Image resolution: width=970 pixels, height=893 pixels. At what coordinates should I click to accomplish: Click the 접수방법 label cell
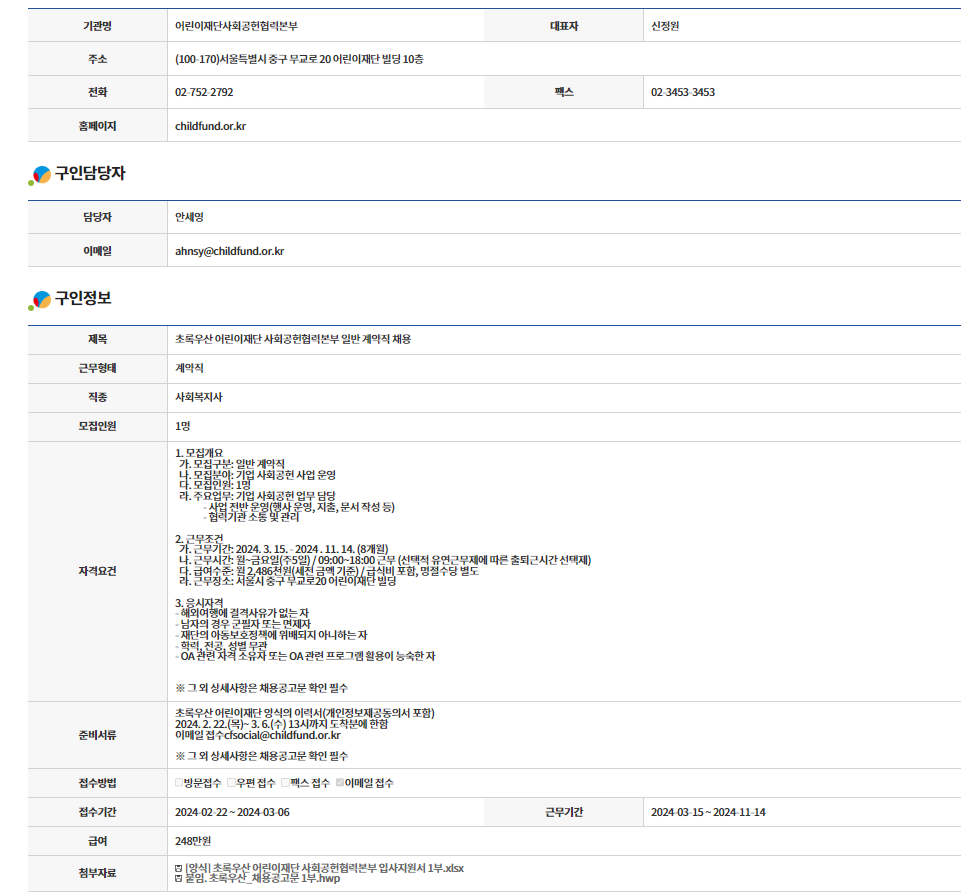pyautogui.click(x=98, y=783)
